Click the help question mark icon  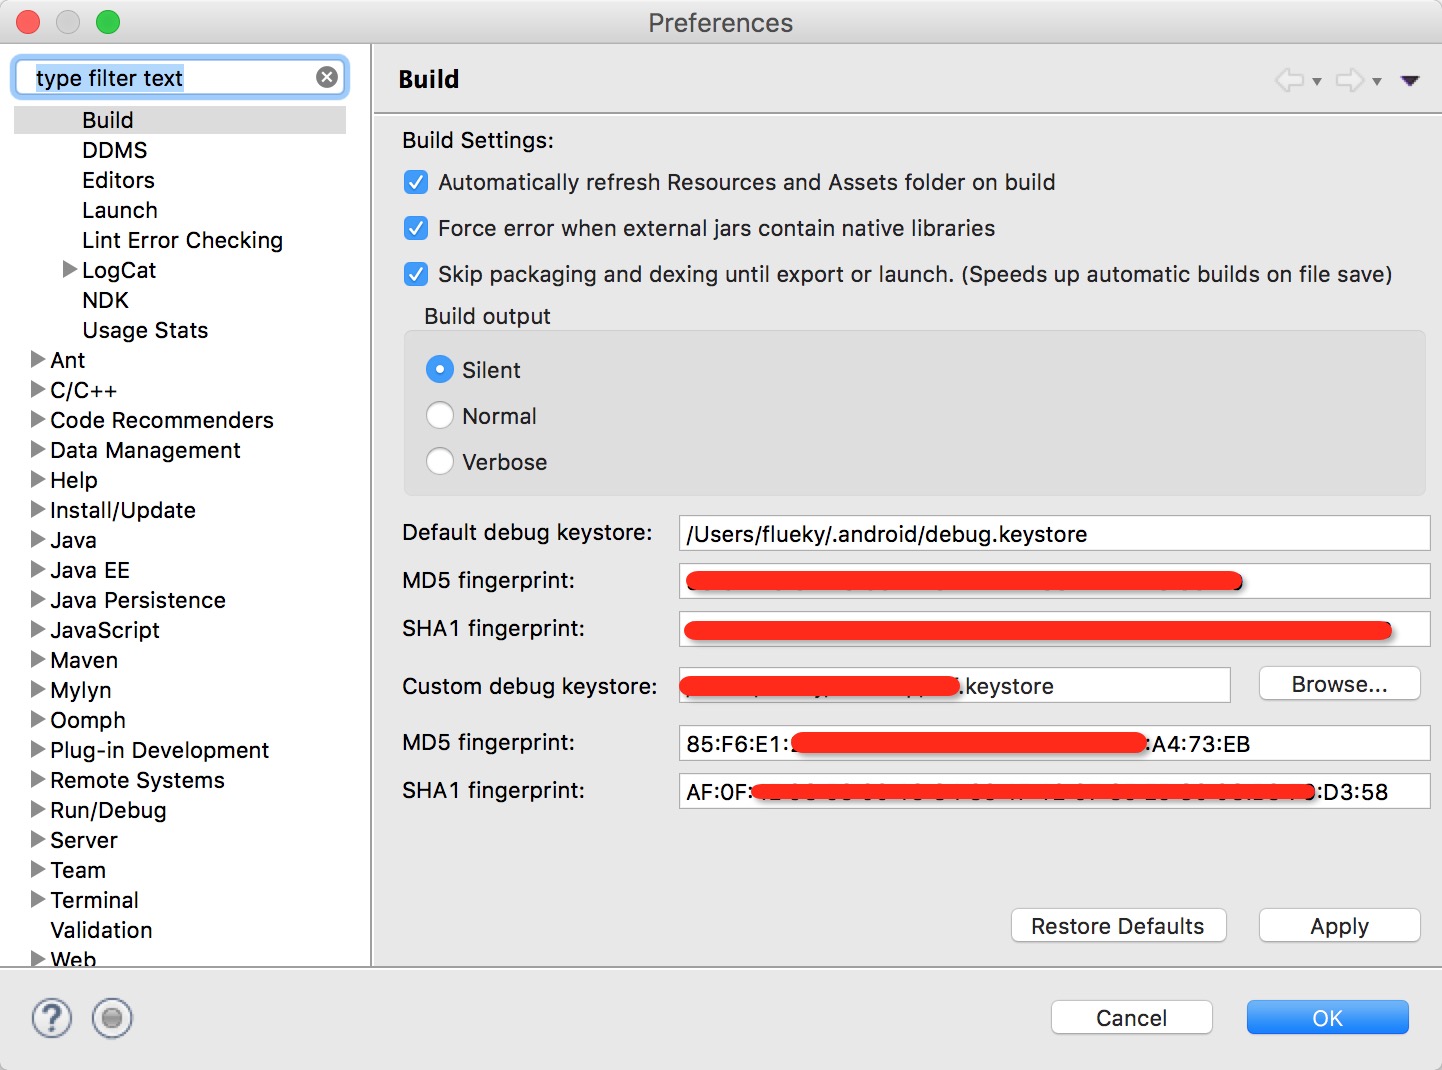click(x=52, y=1018)
